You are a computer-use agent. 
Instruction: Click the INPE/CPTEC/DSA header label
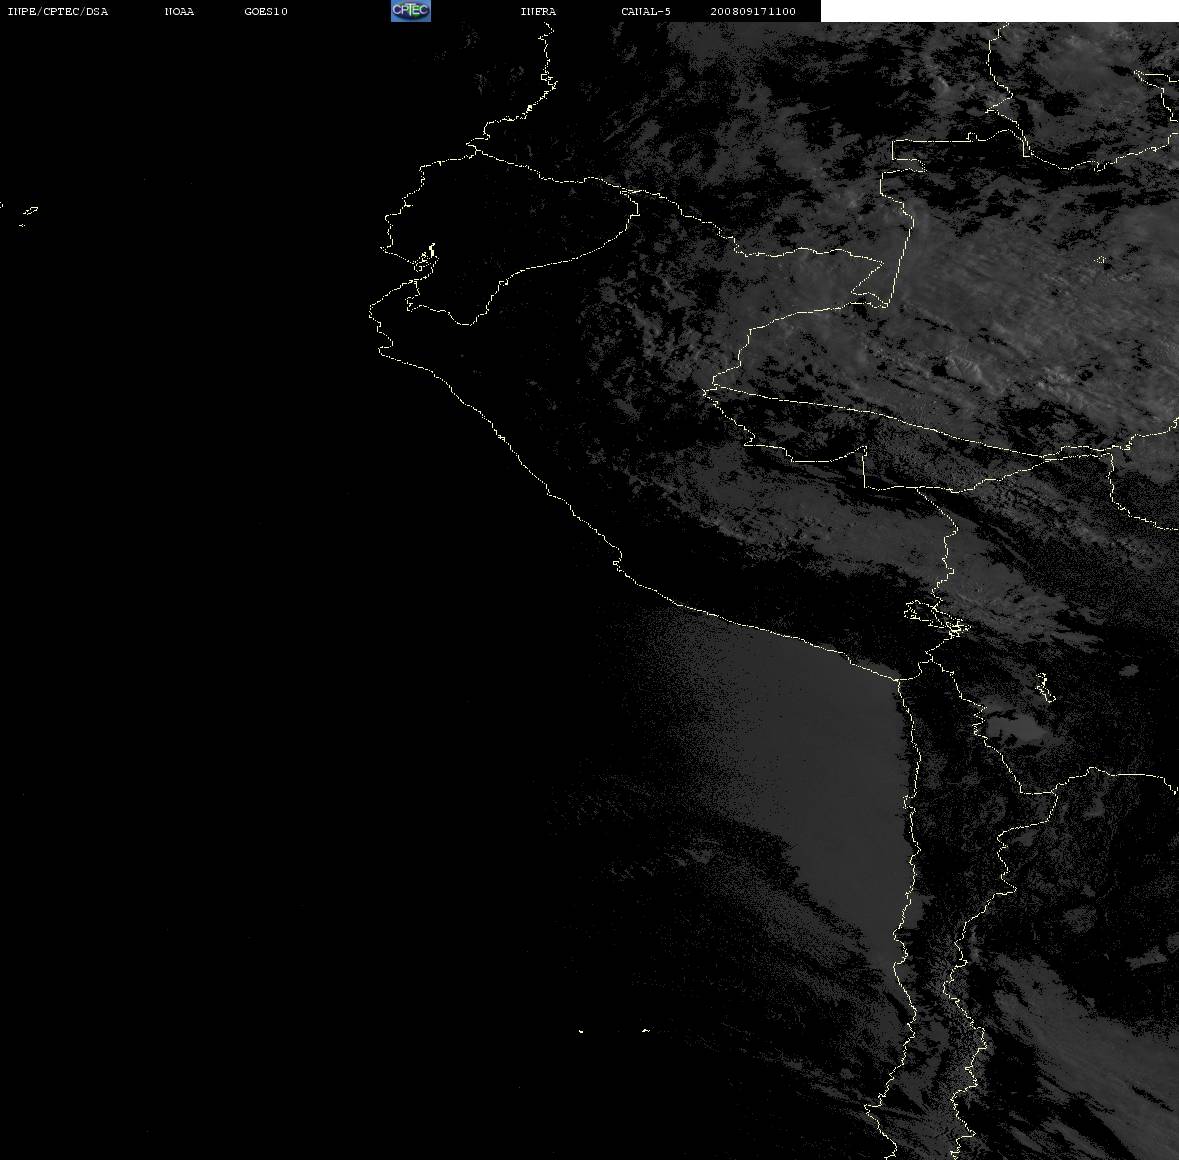(x=58, y=11)
